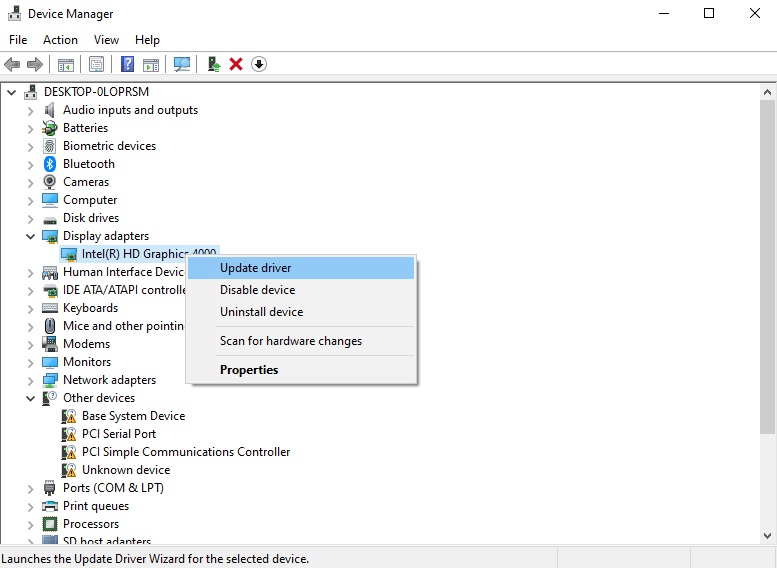This screenshot has height=568, width=777.
Task: Click the Show/Hide console tree icon
Action: (x=66, y=64)
